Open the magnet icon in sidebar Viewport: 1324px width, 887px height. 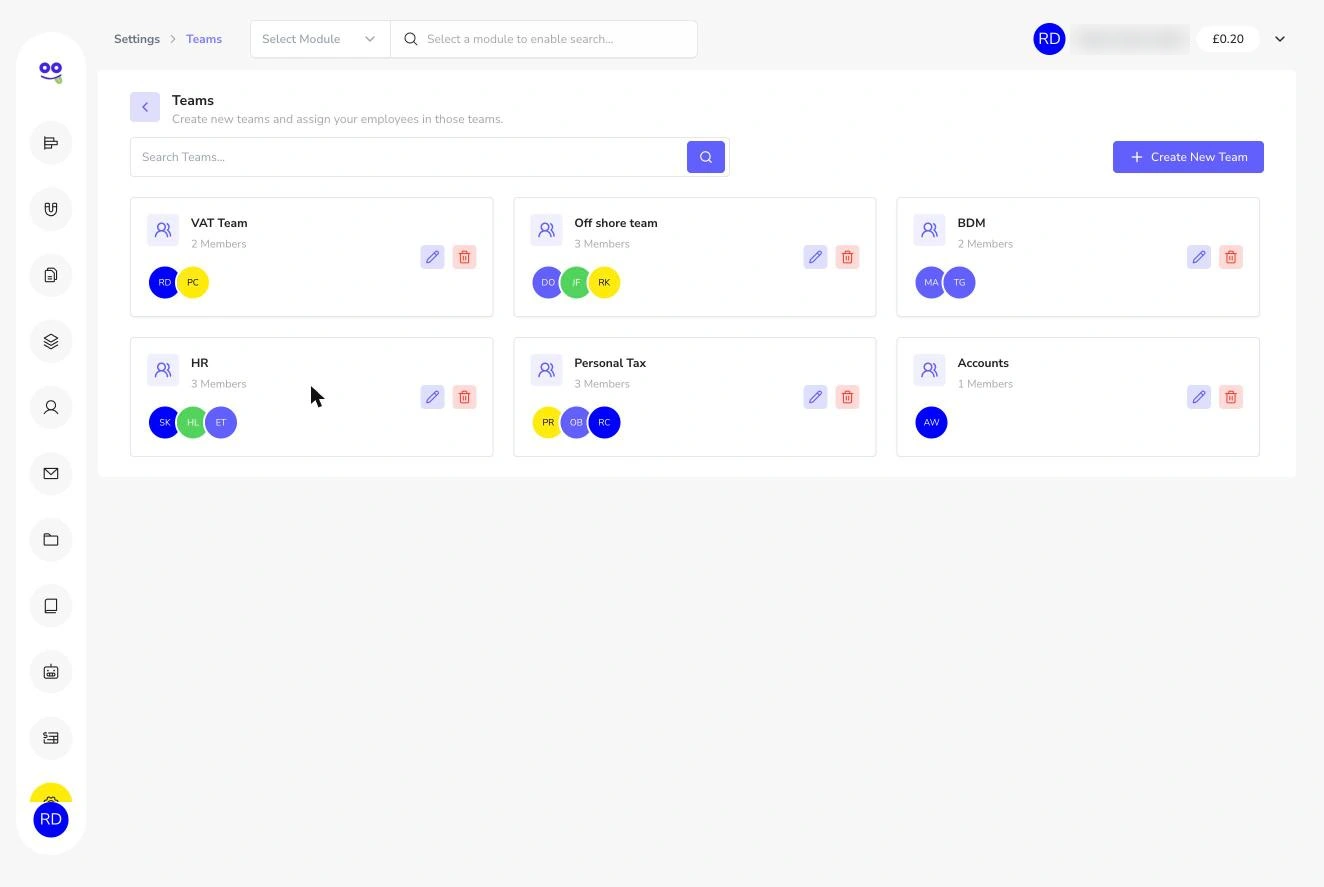51,209
